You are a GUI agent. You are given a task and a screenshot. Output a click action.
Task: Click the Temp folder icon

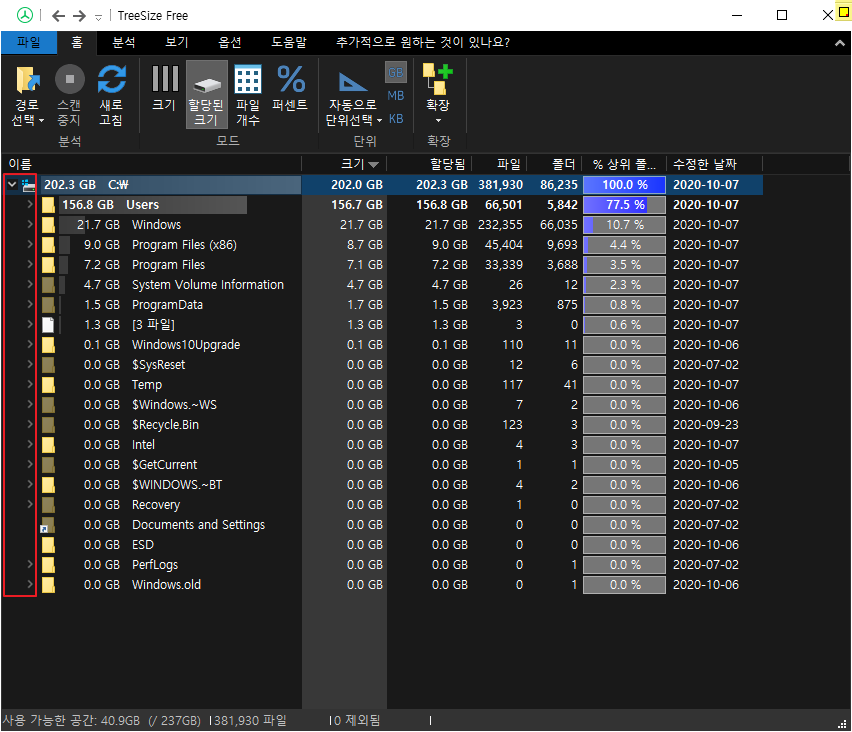pos(49,385)
